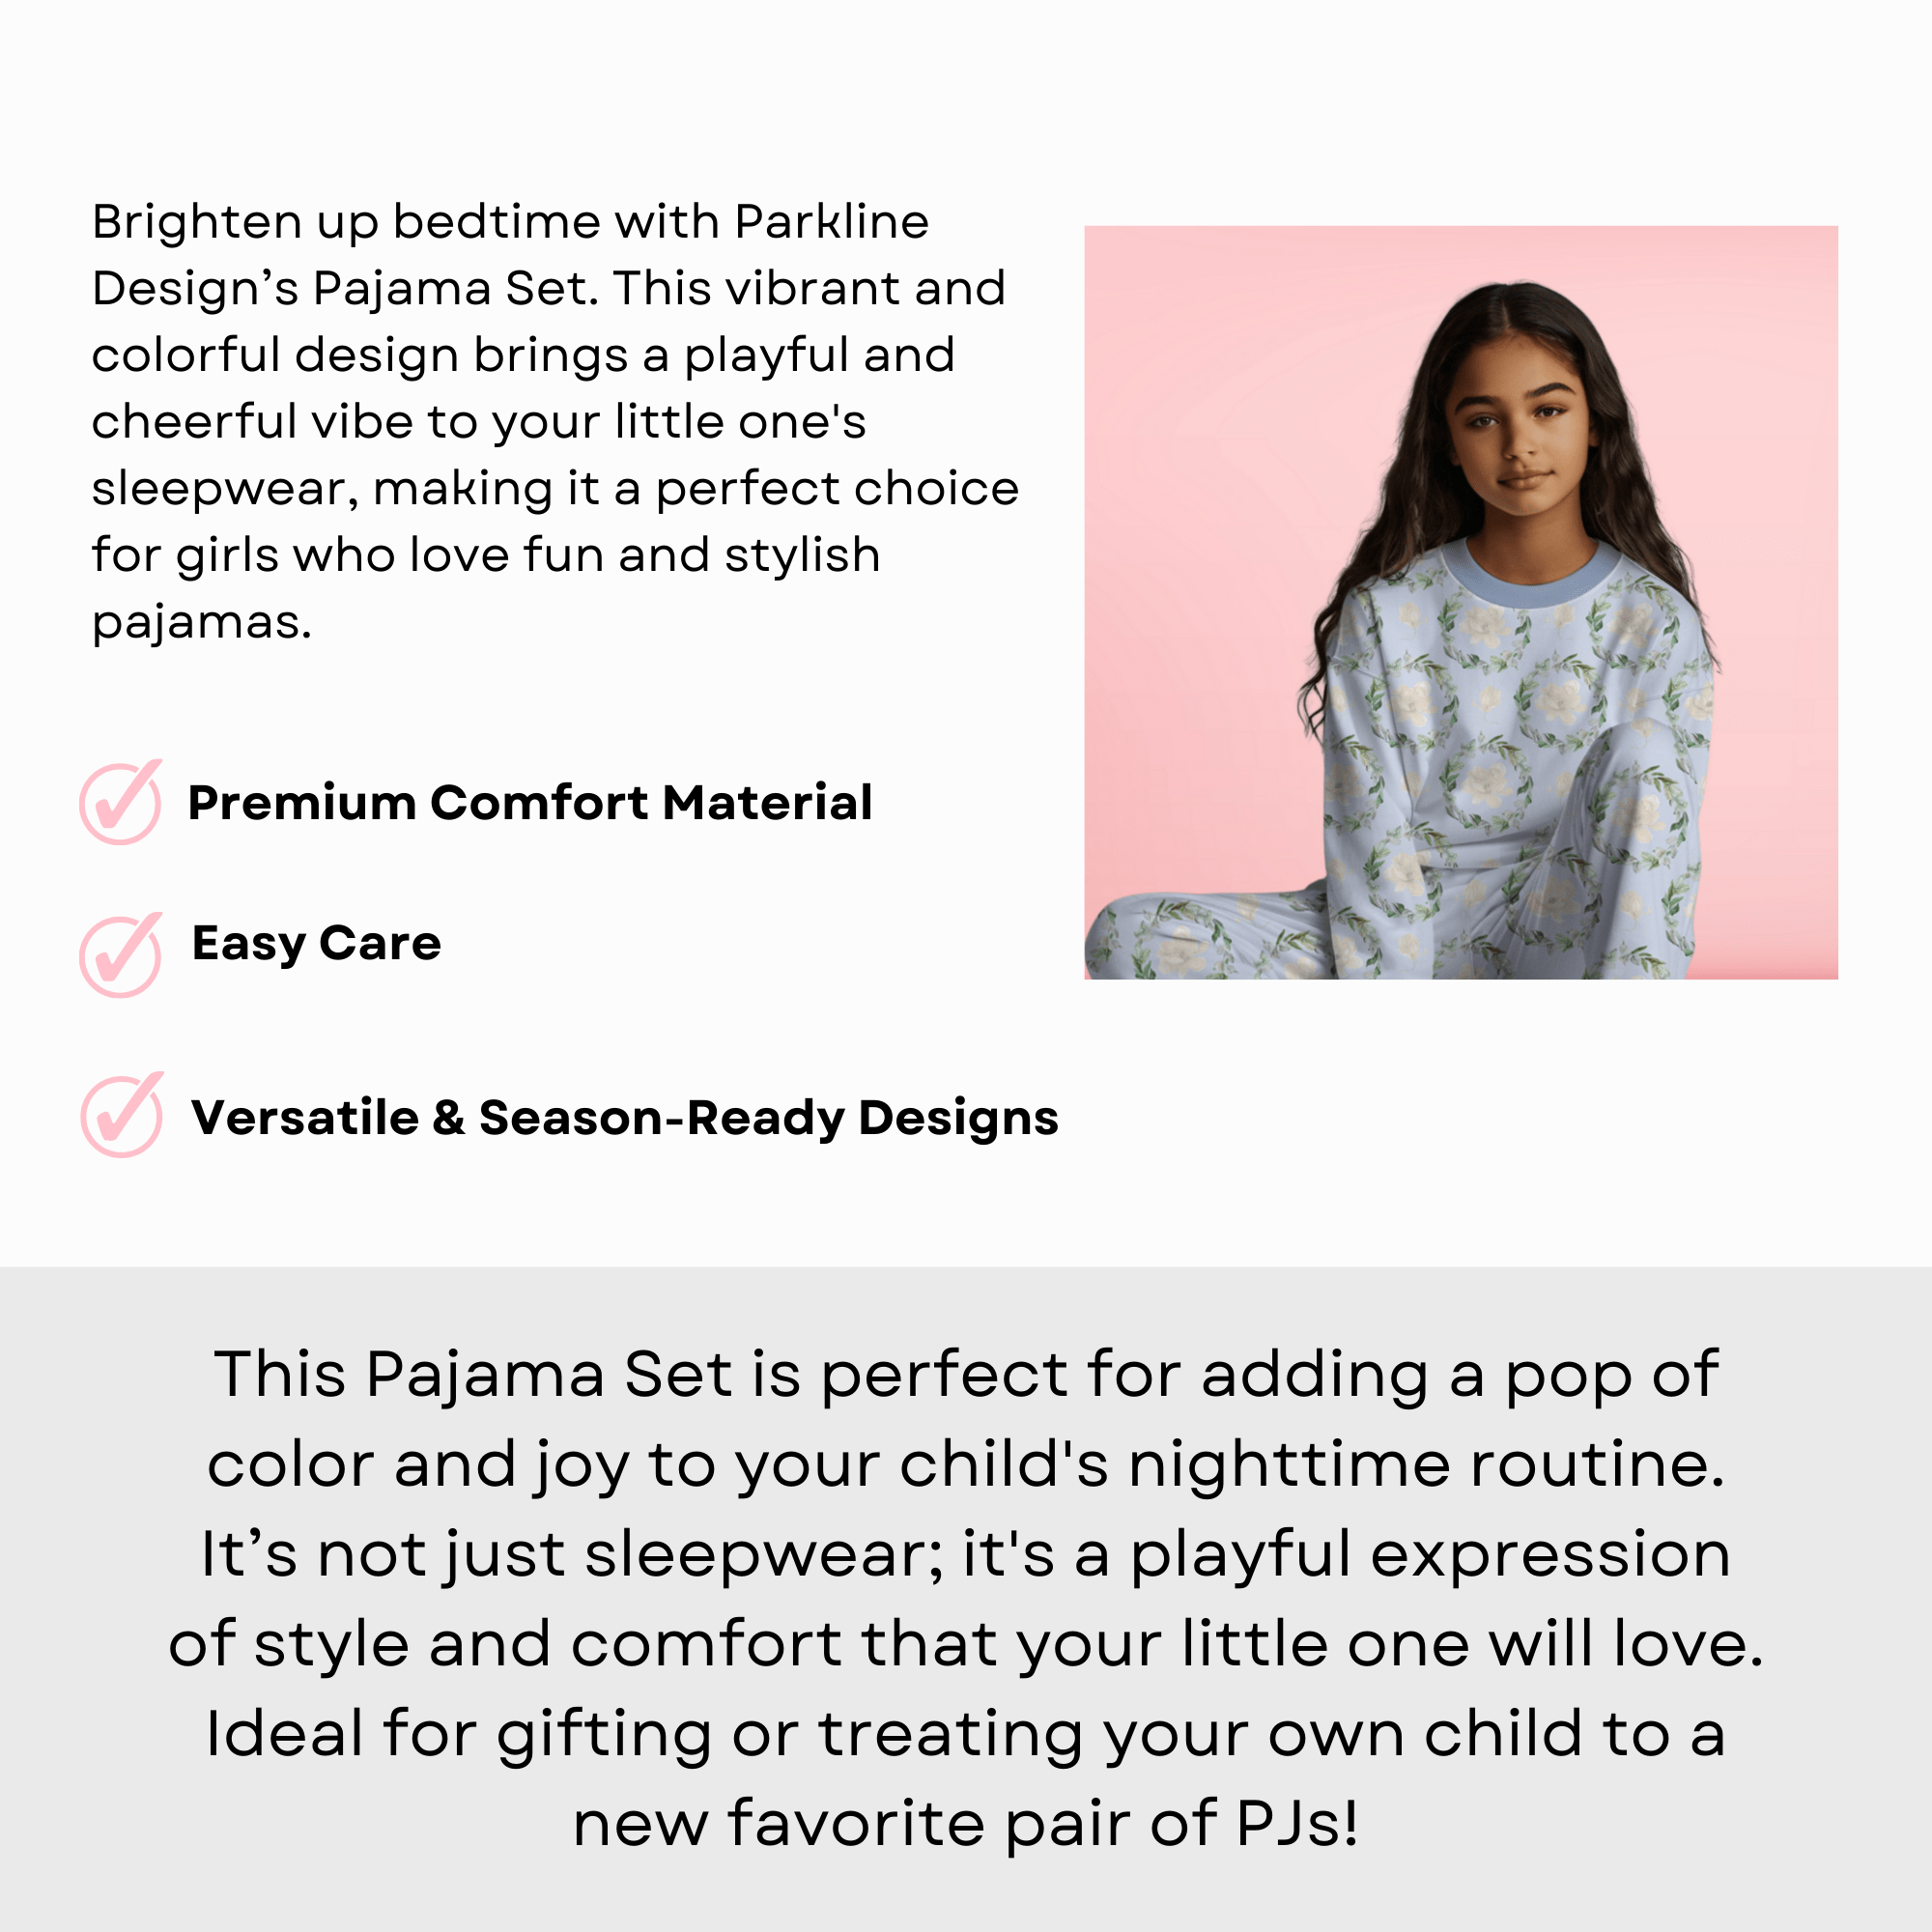This screenshot has width=1932, height=1932.
Task: Open the pajama set product photo
Action: coord(1461,602)
